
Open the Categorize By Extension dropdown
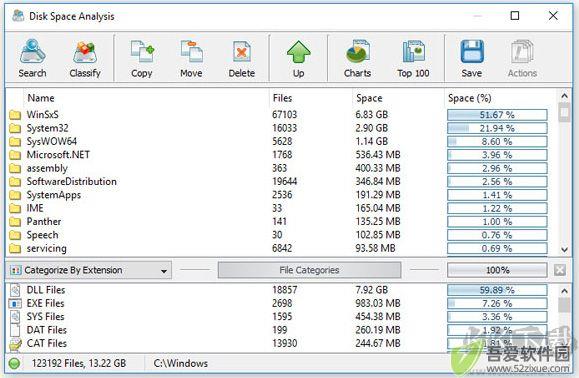pyautogui.click(x=89, y=270)
